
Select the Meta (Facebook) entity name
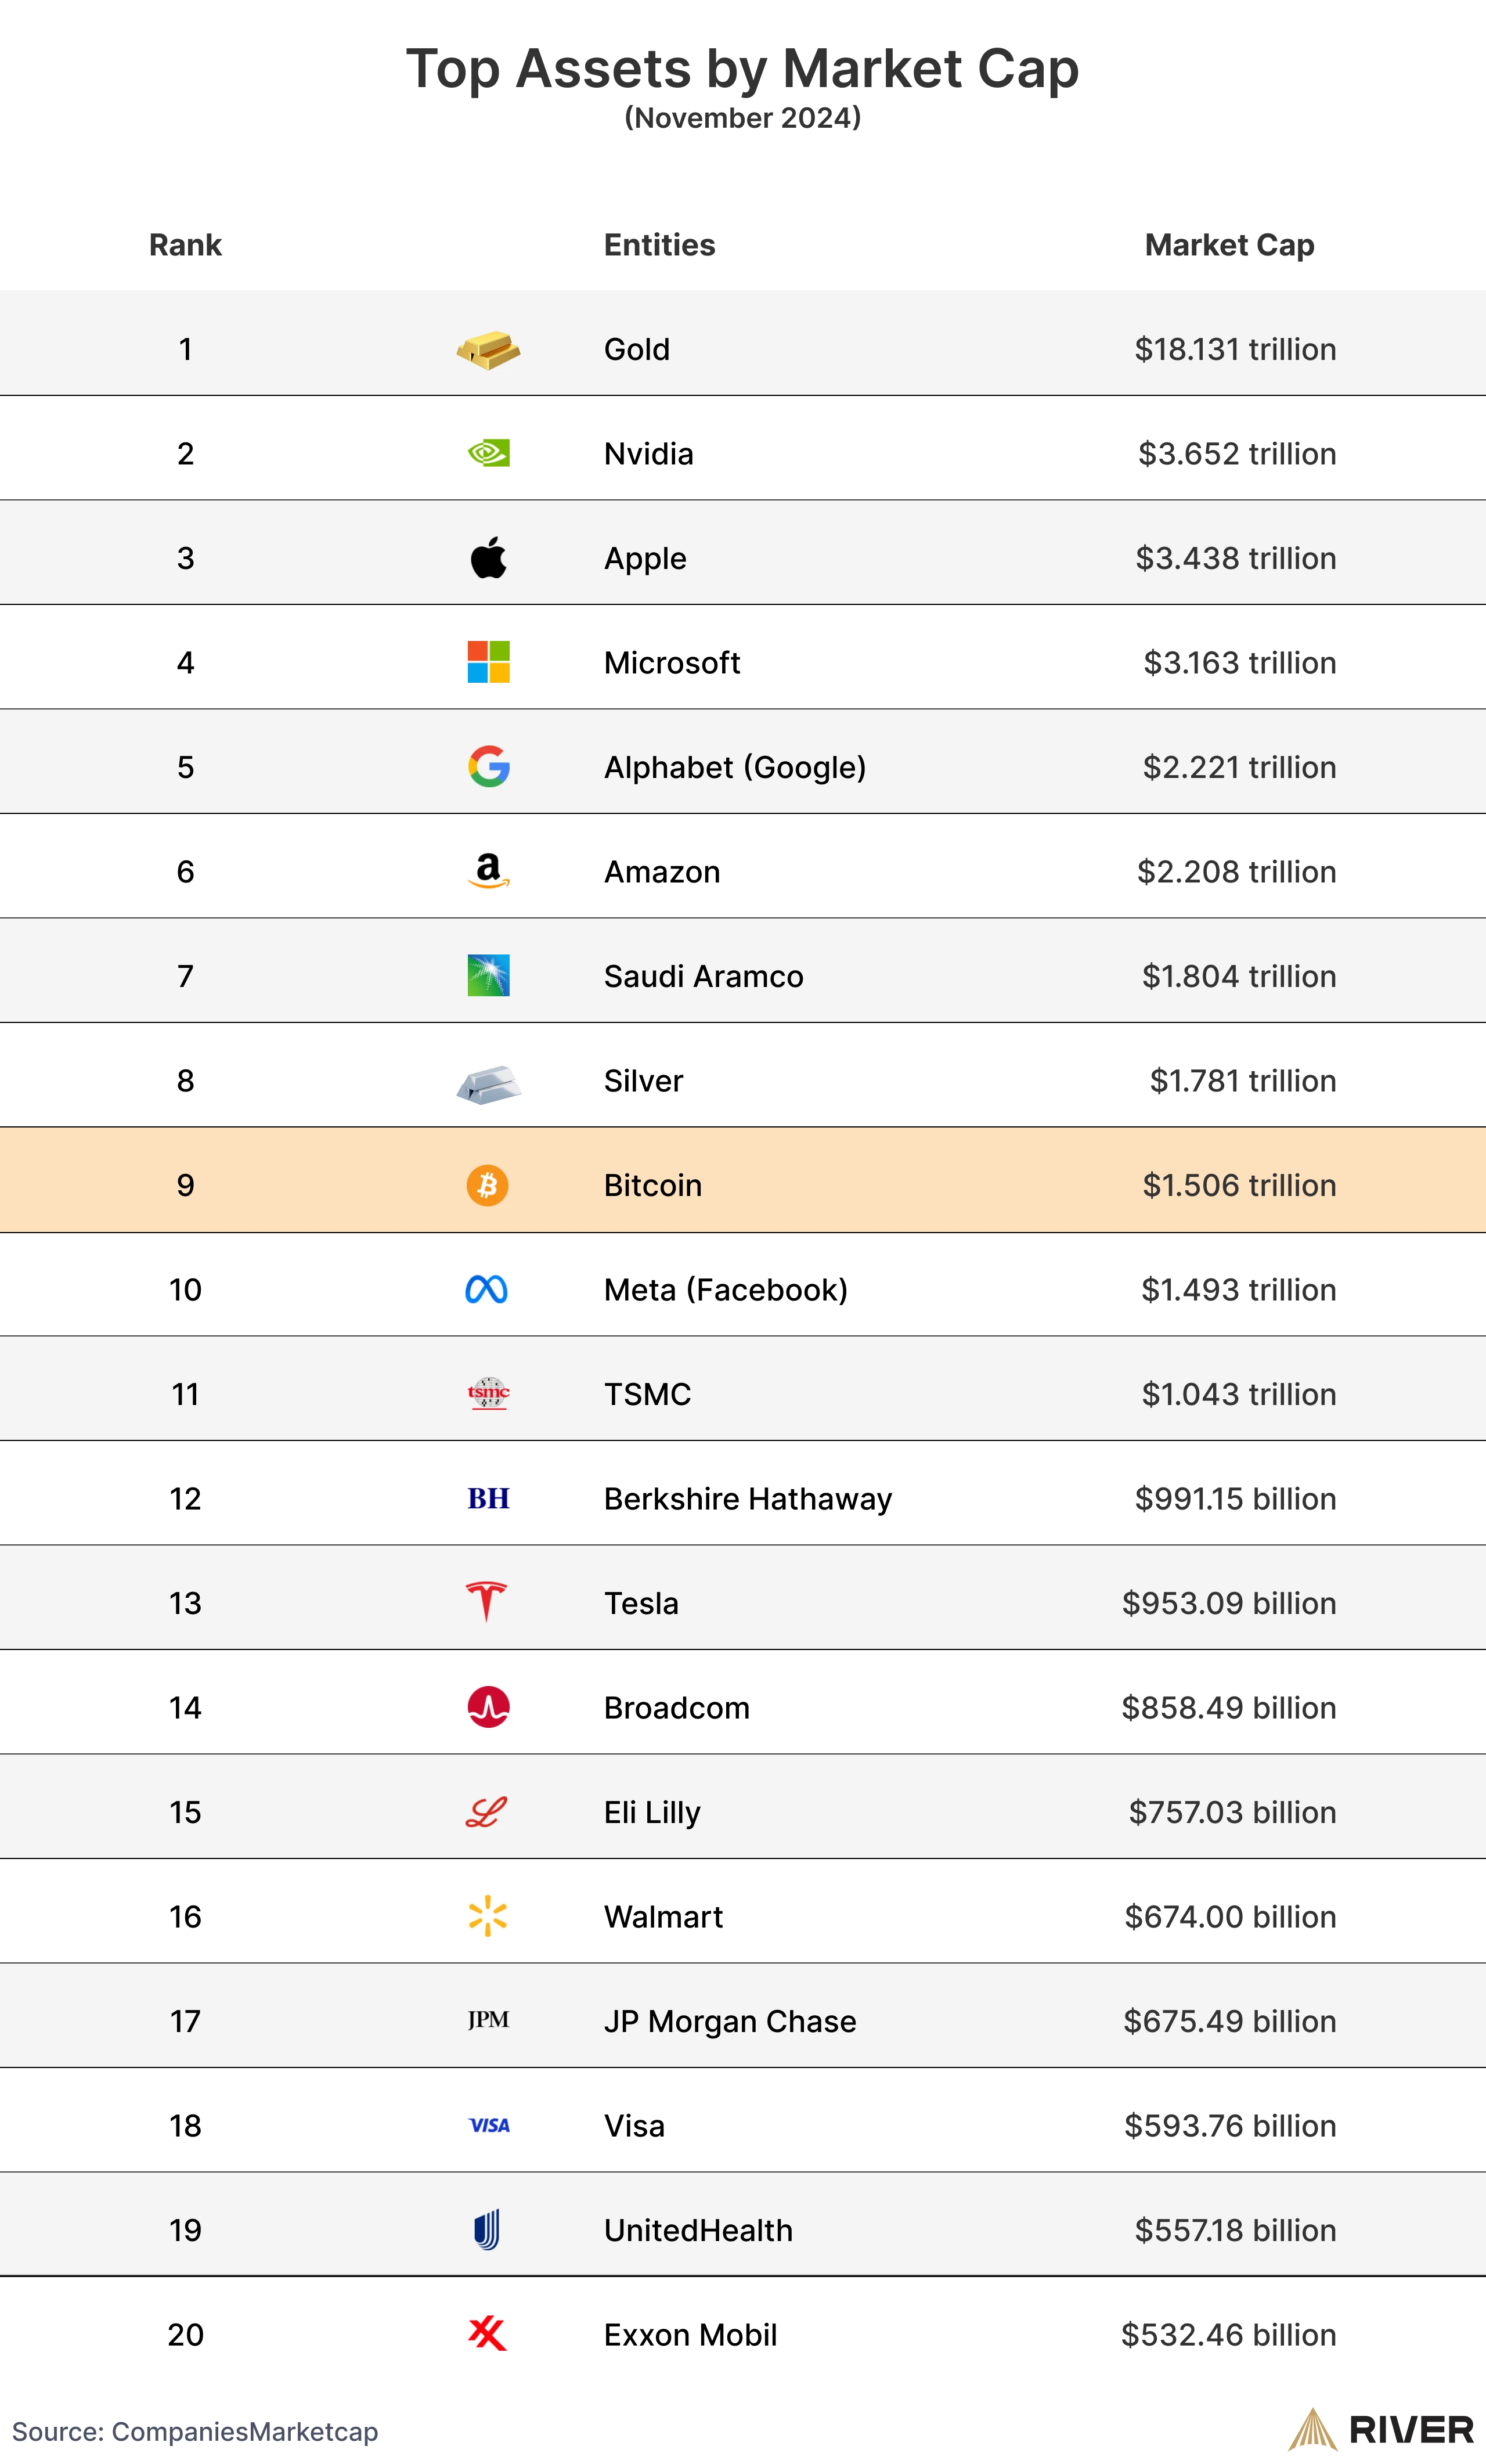click(725, 1290)
